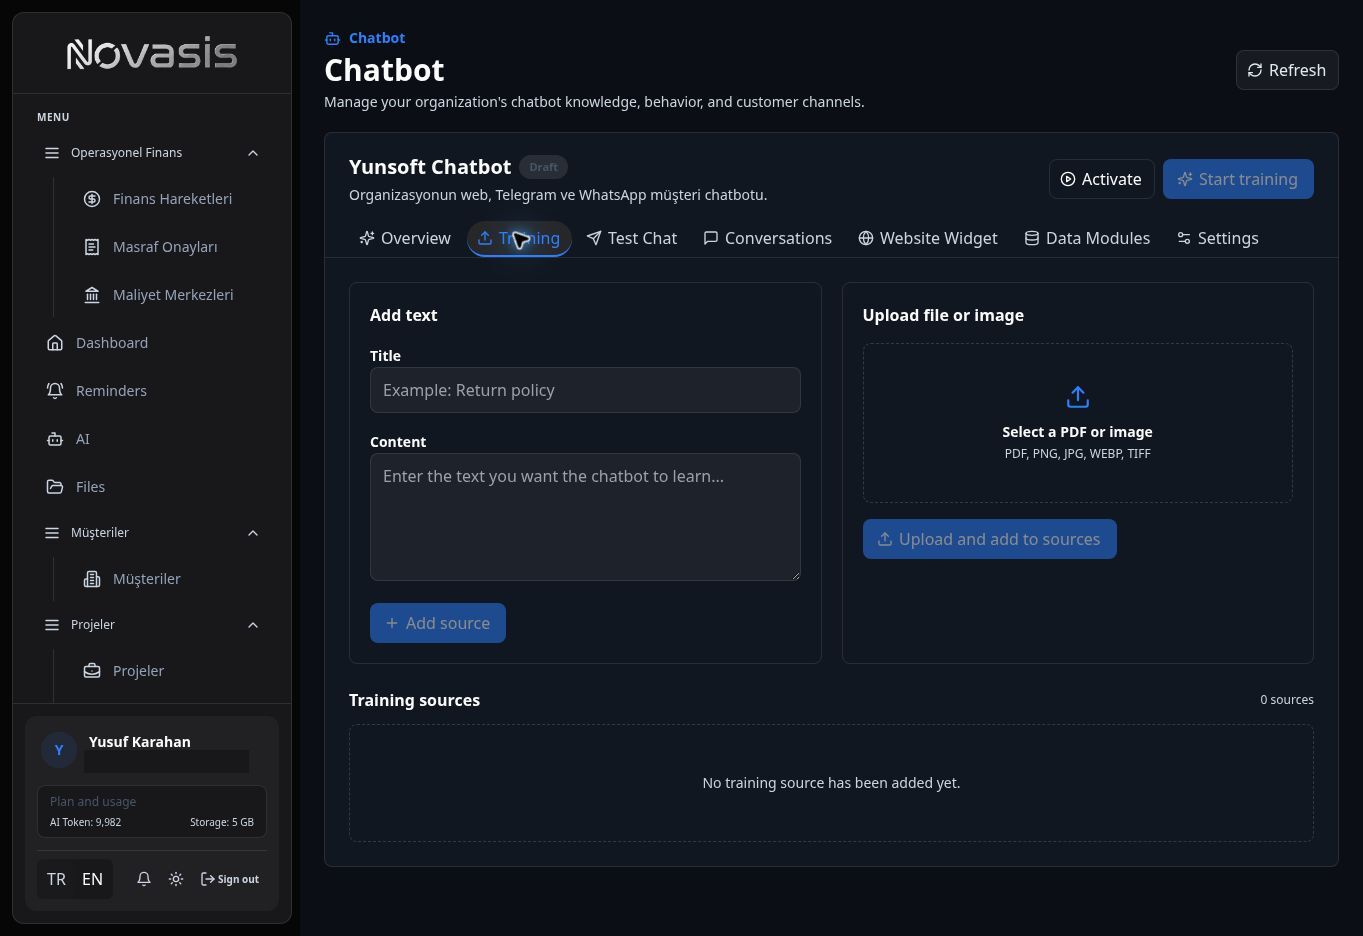
Task: Click the Content text area
Action: [585, 517]
